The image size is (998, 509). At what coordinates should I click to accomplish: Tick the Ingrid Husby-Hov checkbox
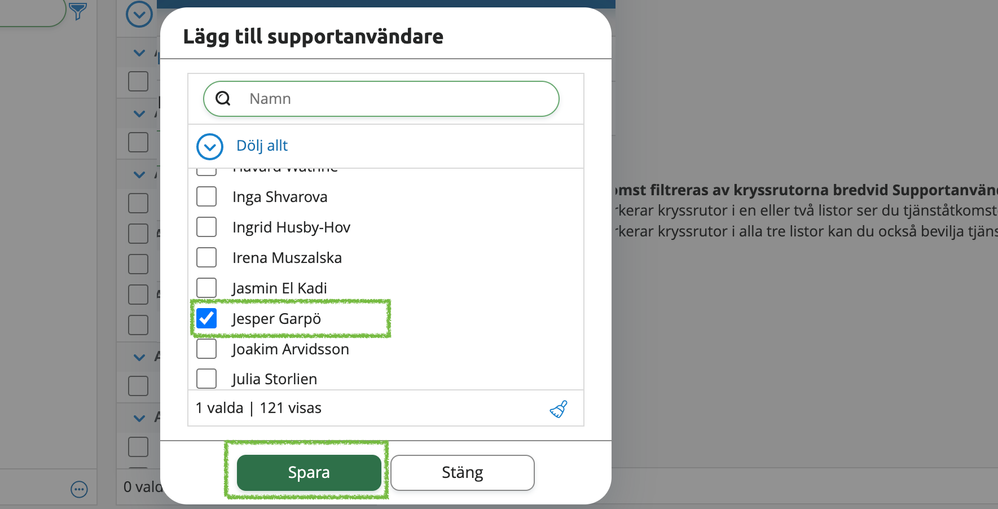pos(206,227)
